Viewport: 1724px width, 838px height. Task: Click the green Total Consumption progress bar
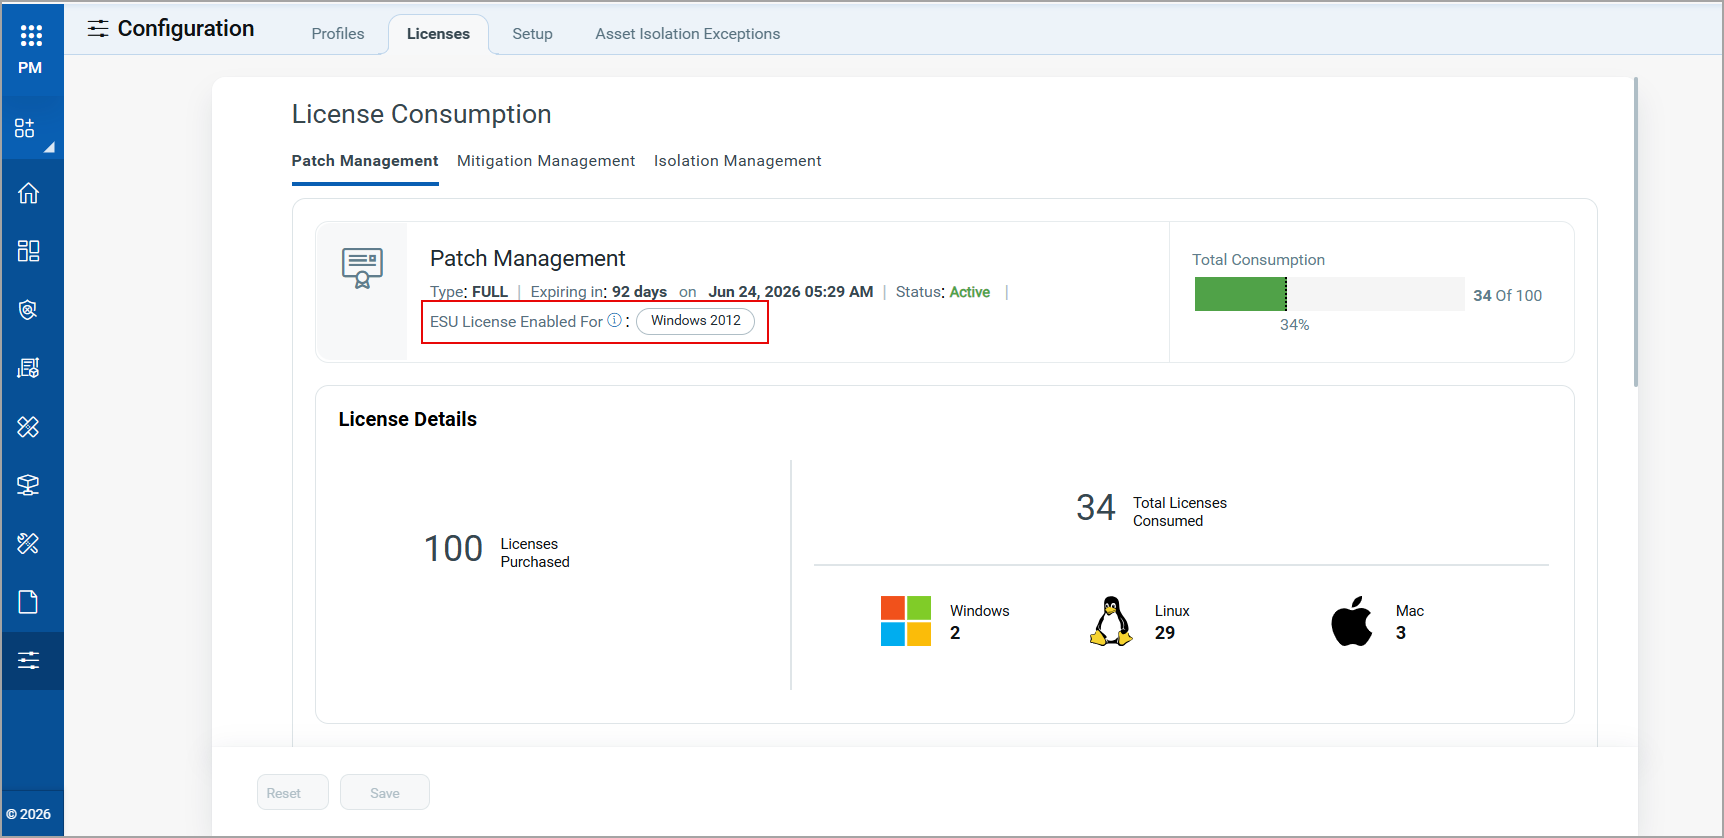click(x=1240, y=294)
